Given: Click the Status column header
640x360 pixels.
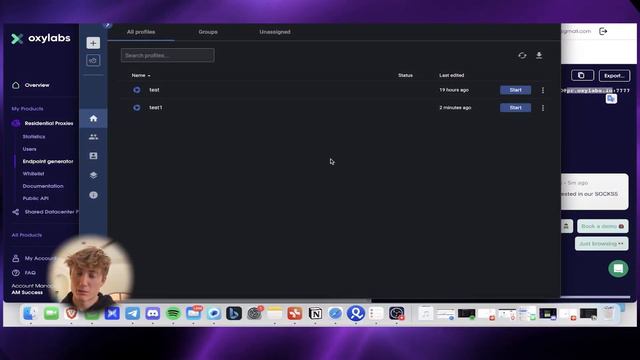Looking at the screenshot, I should (405, 76).
